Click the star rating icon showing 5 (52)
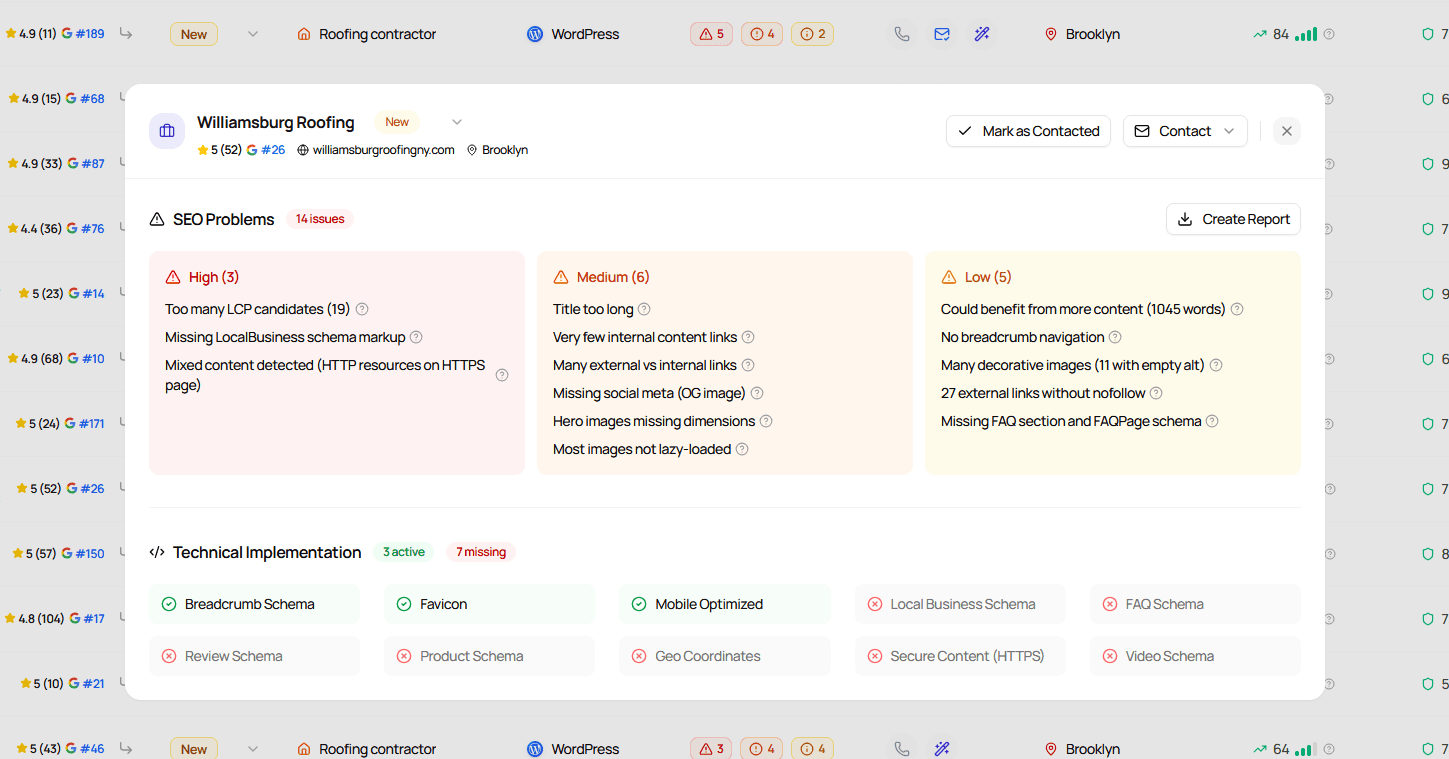The width and height of the screenshot is (1449, 759). pyautogui.click(x=218, y=150)
